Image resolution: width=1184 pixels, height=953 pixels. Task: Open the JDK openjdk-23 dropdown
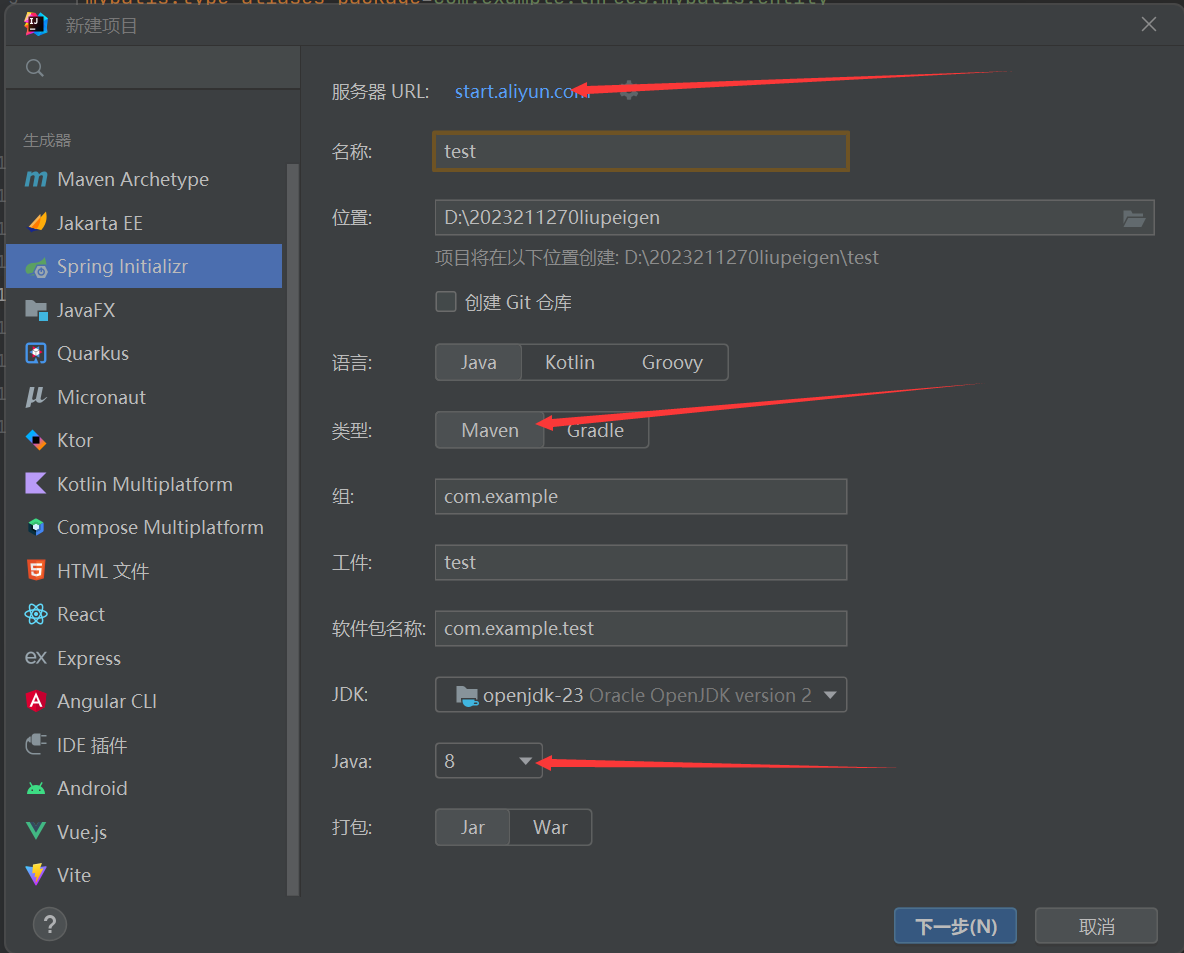(x=641, y=695)
